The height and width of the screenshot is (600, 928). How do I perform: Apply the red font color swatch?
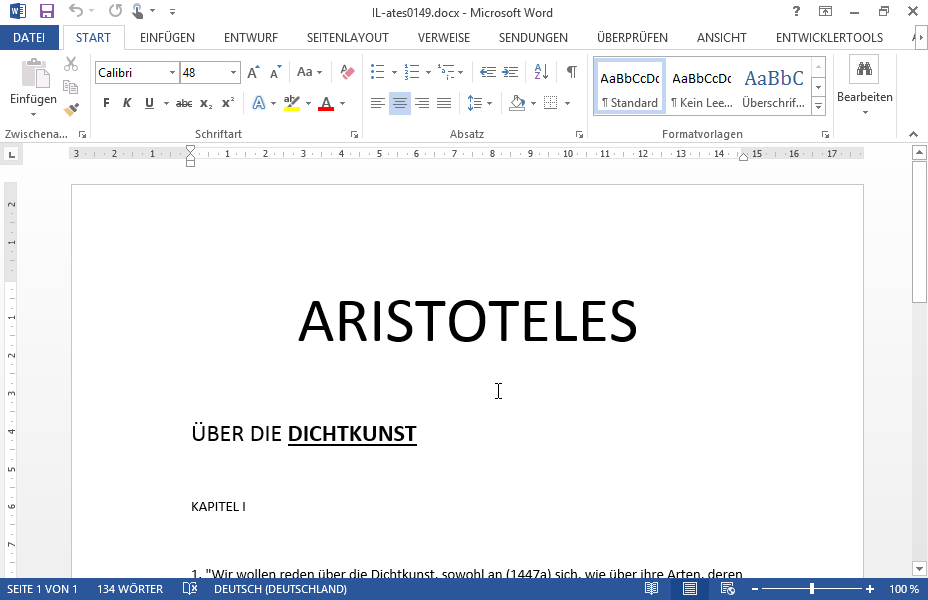[326, 104]
